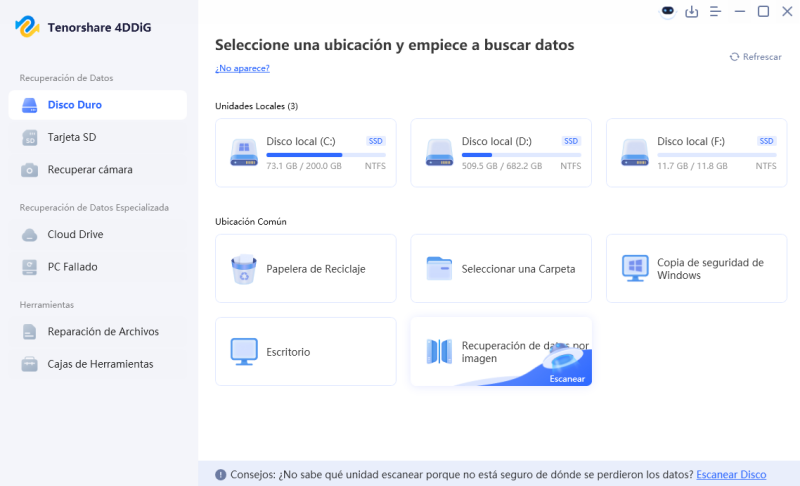Click Copia de seguridad de Windows label

(x=710, y=269)
